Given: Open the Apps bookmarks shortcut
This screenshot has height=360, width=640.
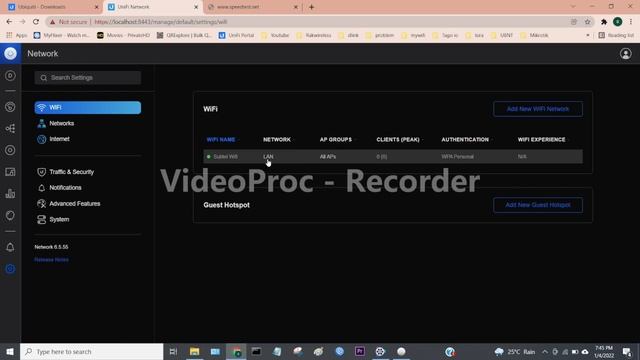Looking at the screenshot, I should 16,36.
